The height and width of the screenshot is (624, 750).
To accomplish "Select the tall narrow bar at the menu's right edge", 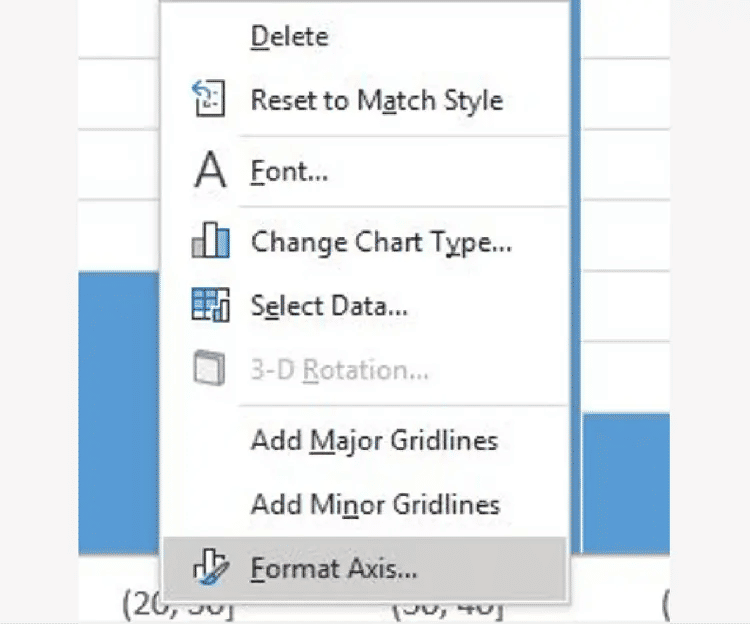I will click(x=575, y=276).
